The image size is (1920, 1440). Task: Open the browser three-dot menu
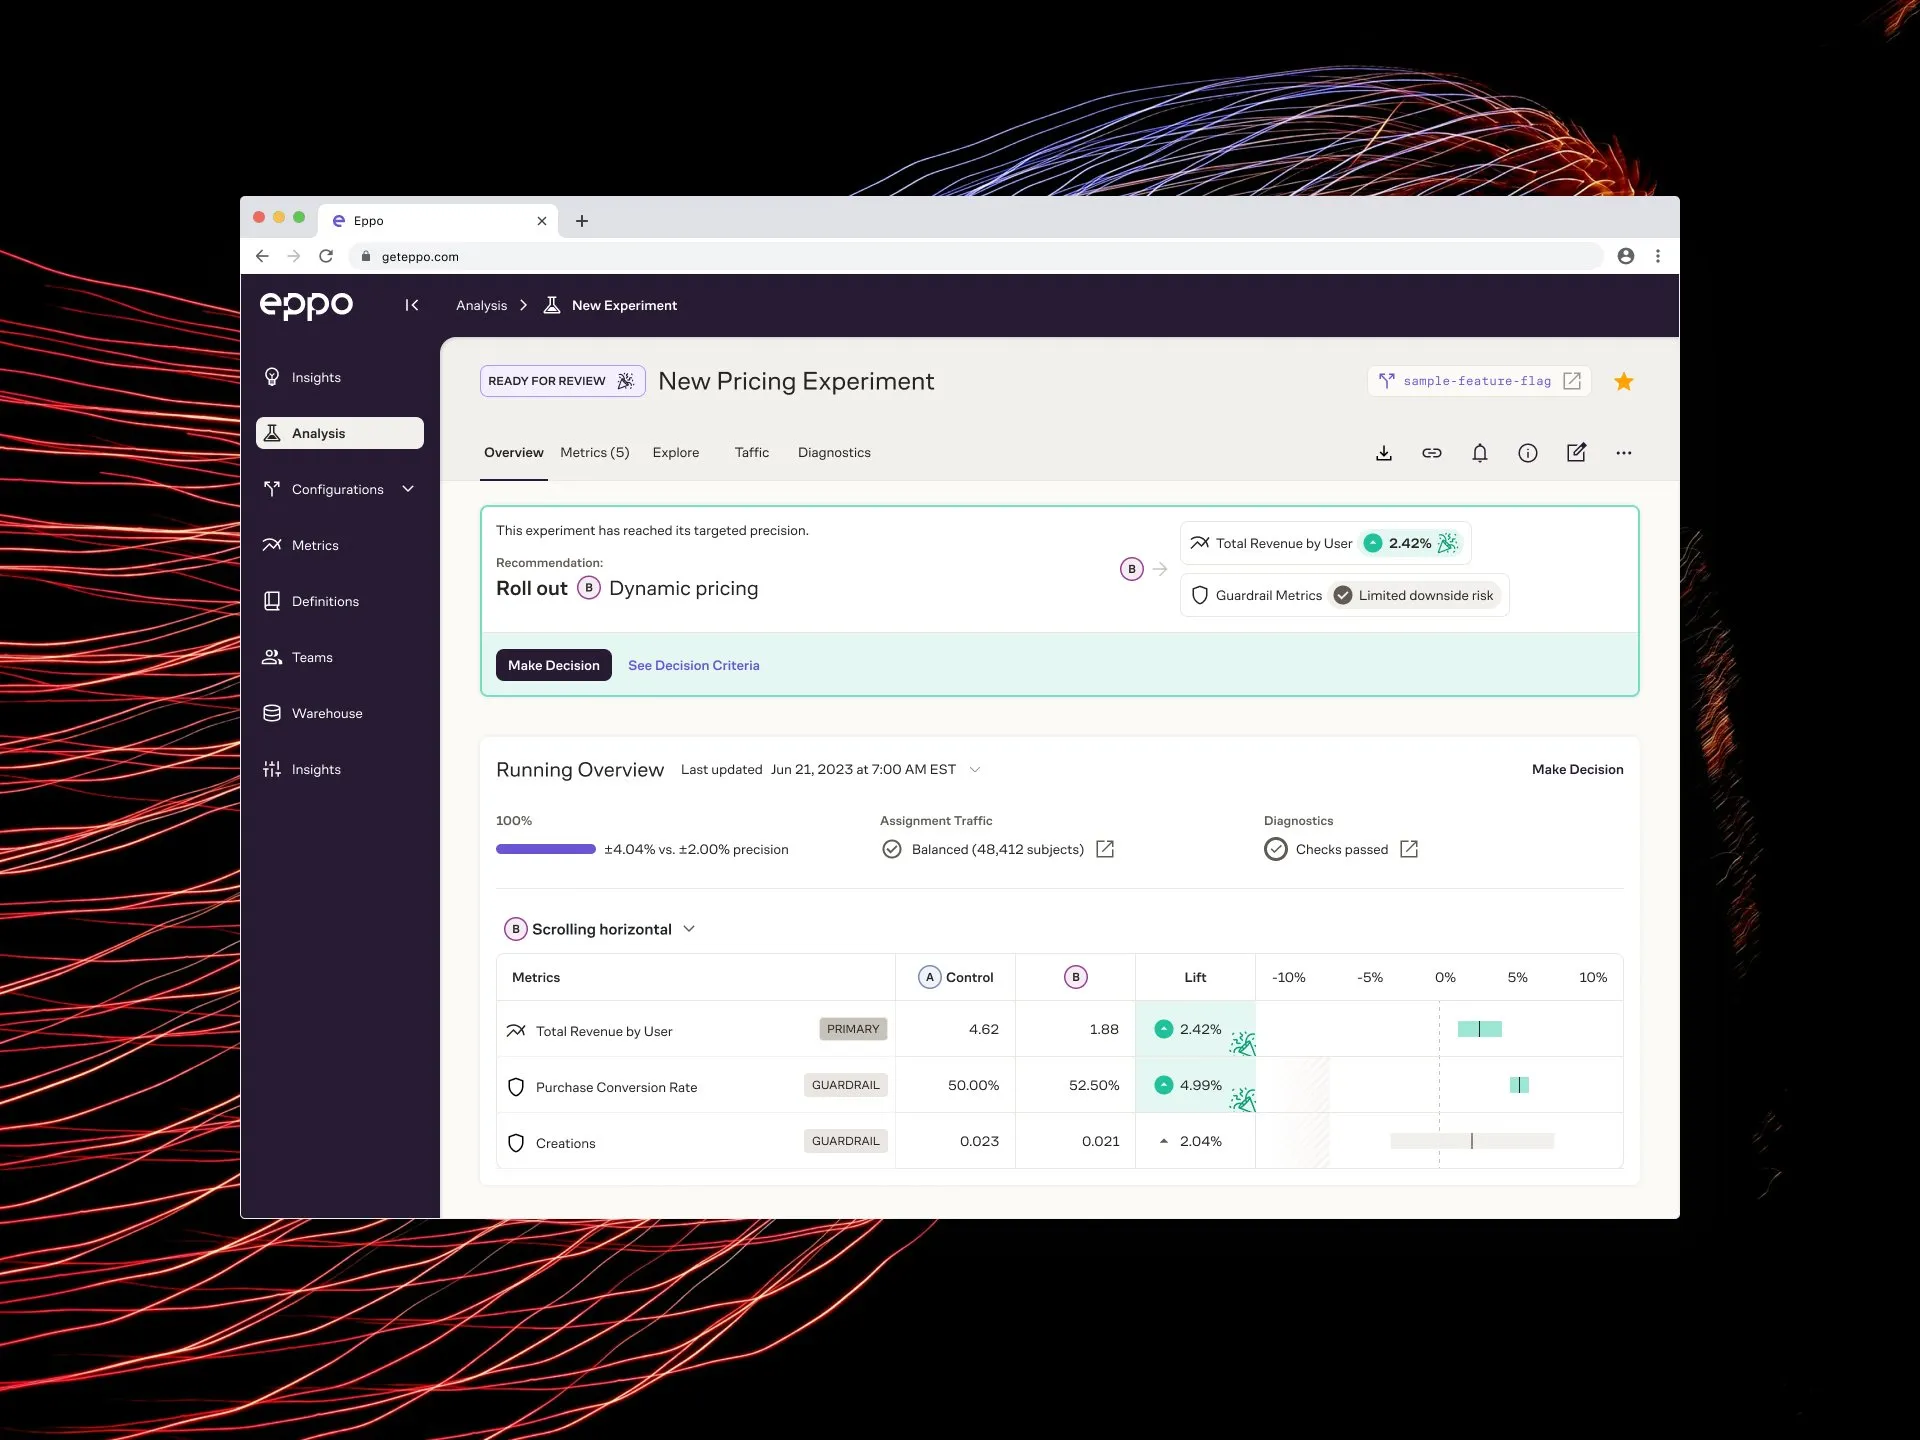click(1658, 256)
